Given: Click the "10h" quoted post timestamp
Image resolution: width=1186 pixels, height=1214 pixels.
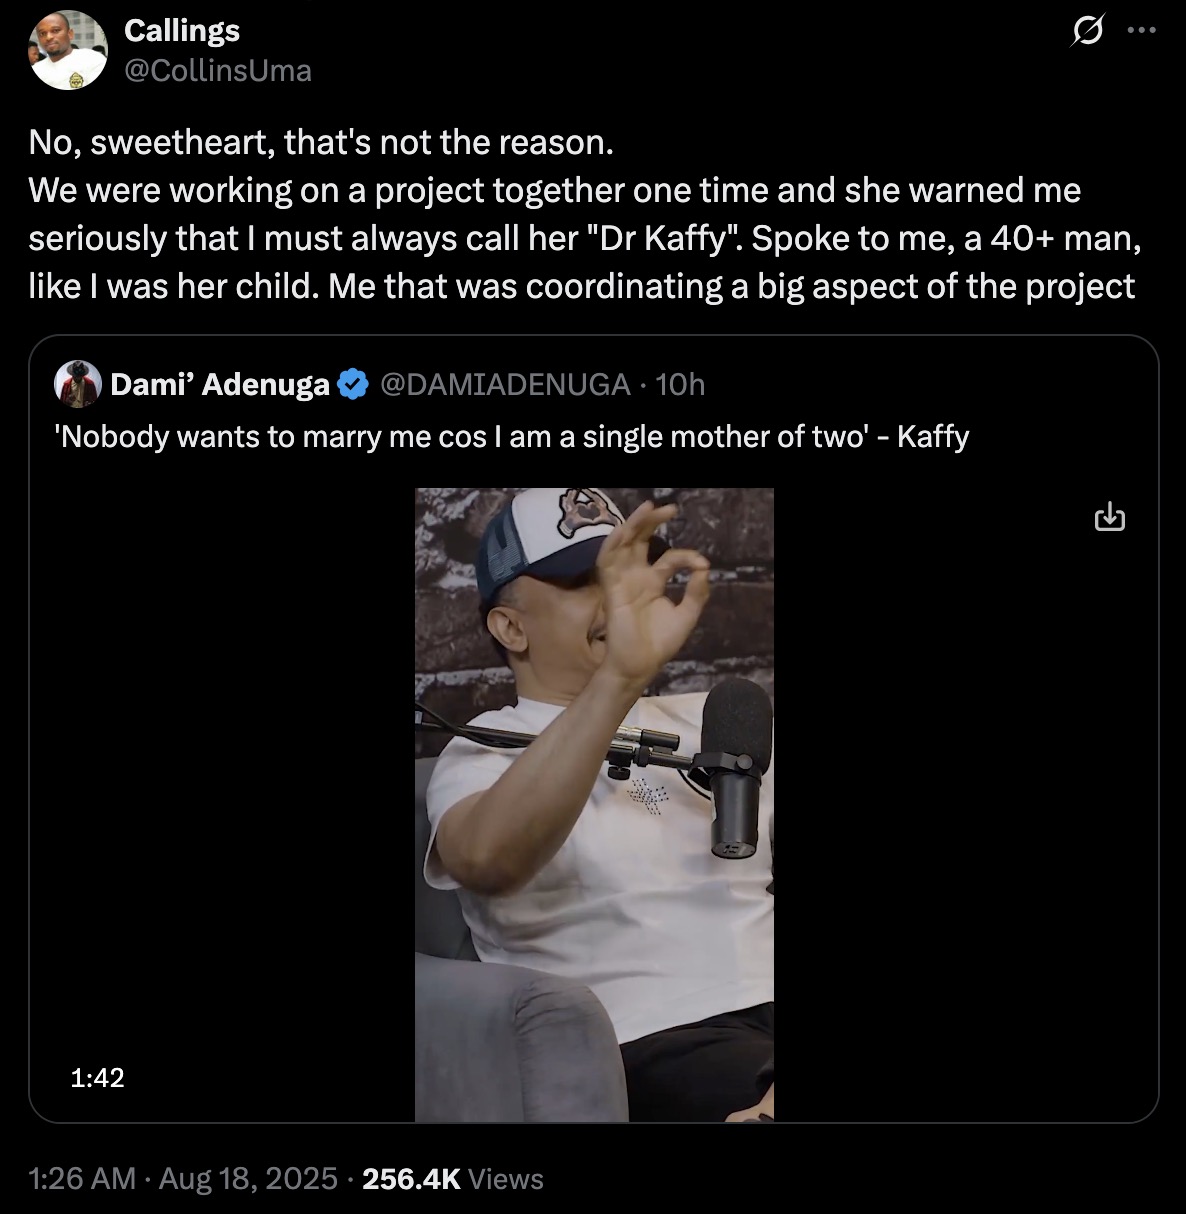Looking at the screenshot, I should (x=681, y=384).
